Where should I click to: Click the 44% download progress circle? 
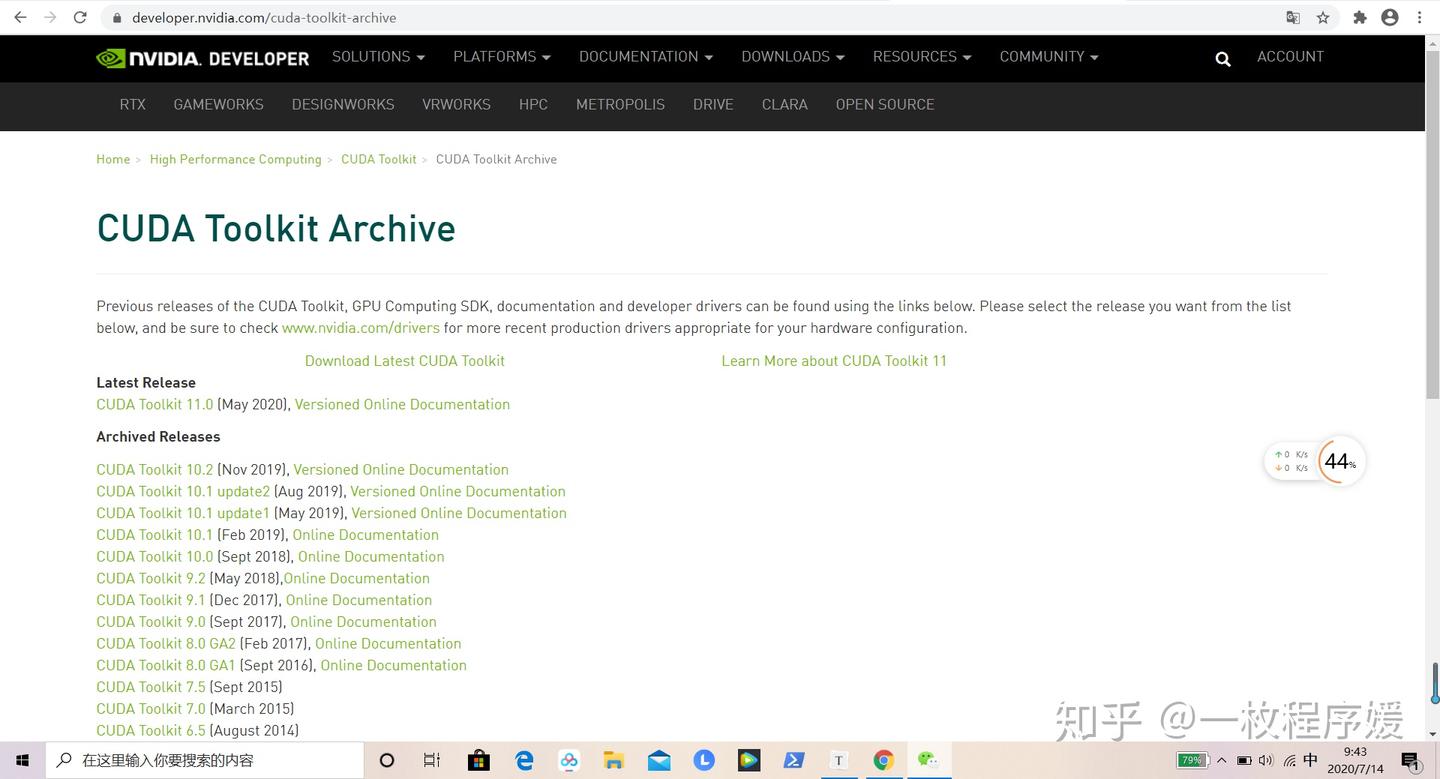pos(1339,461)
